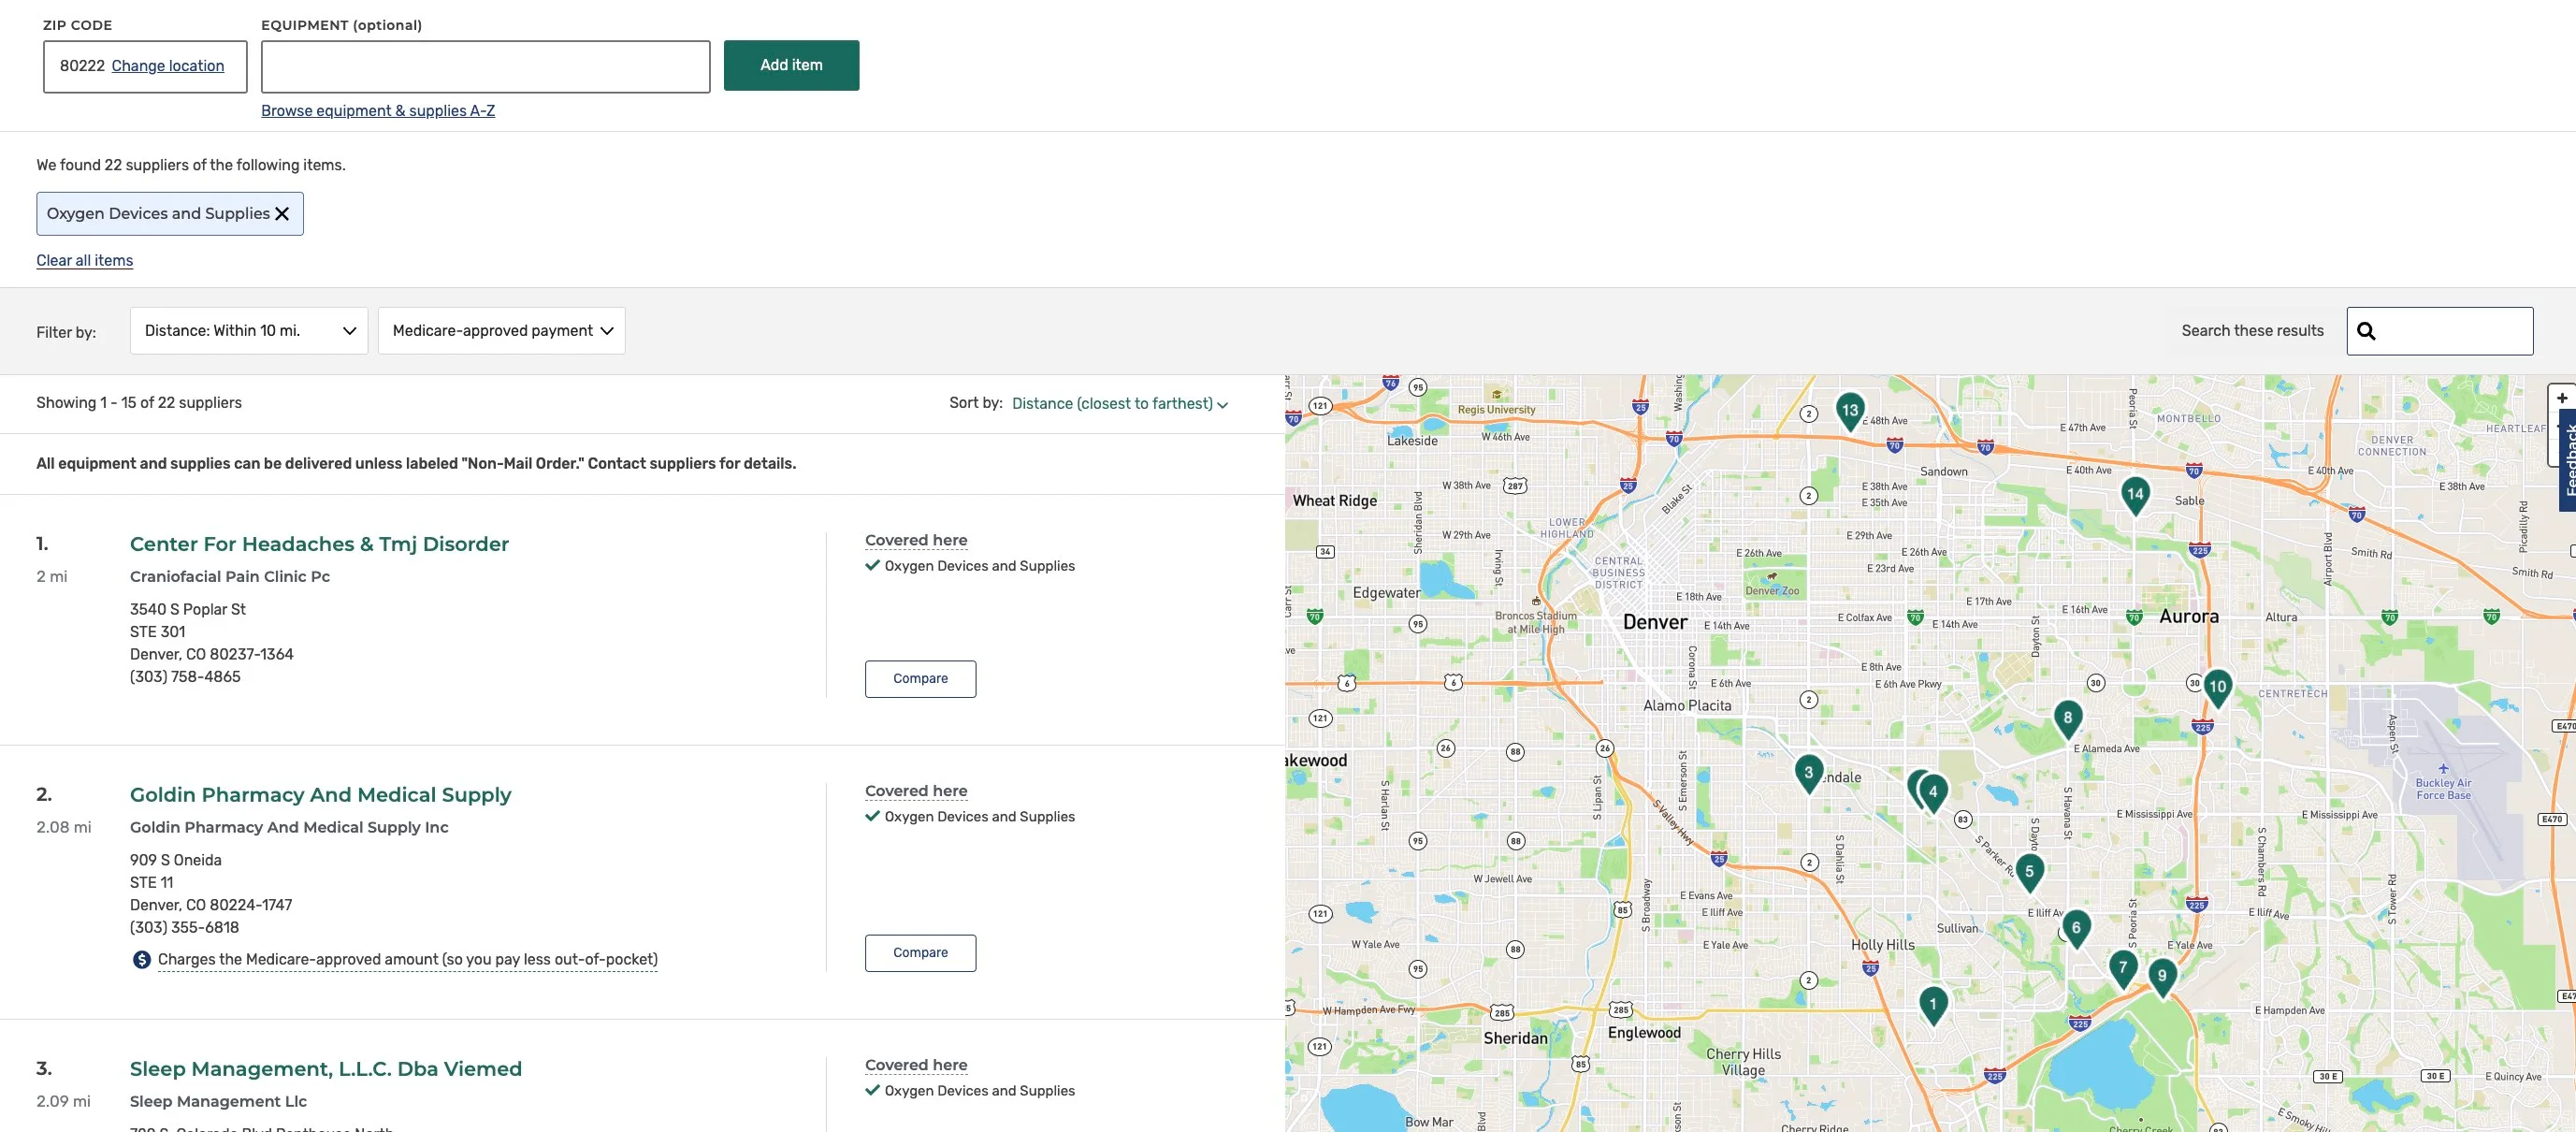Open Goldin Pharmacy And Medical Supply listing

320,795
